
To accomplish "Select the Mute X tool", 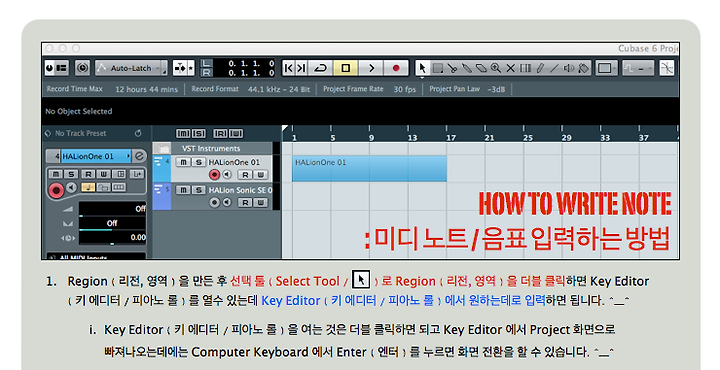I will tap(510, 68).
